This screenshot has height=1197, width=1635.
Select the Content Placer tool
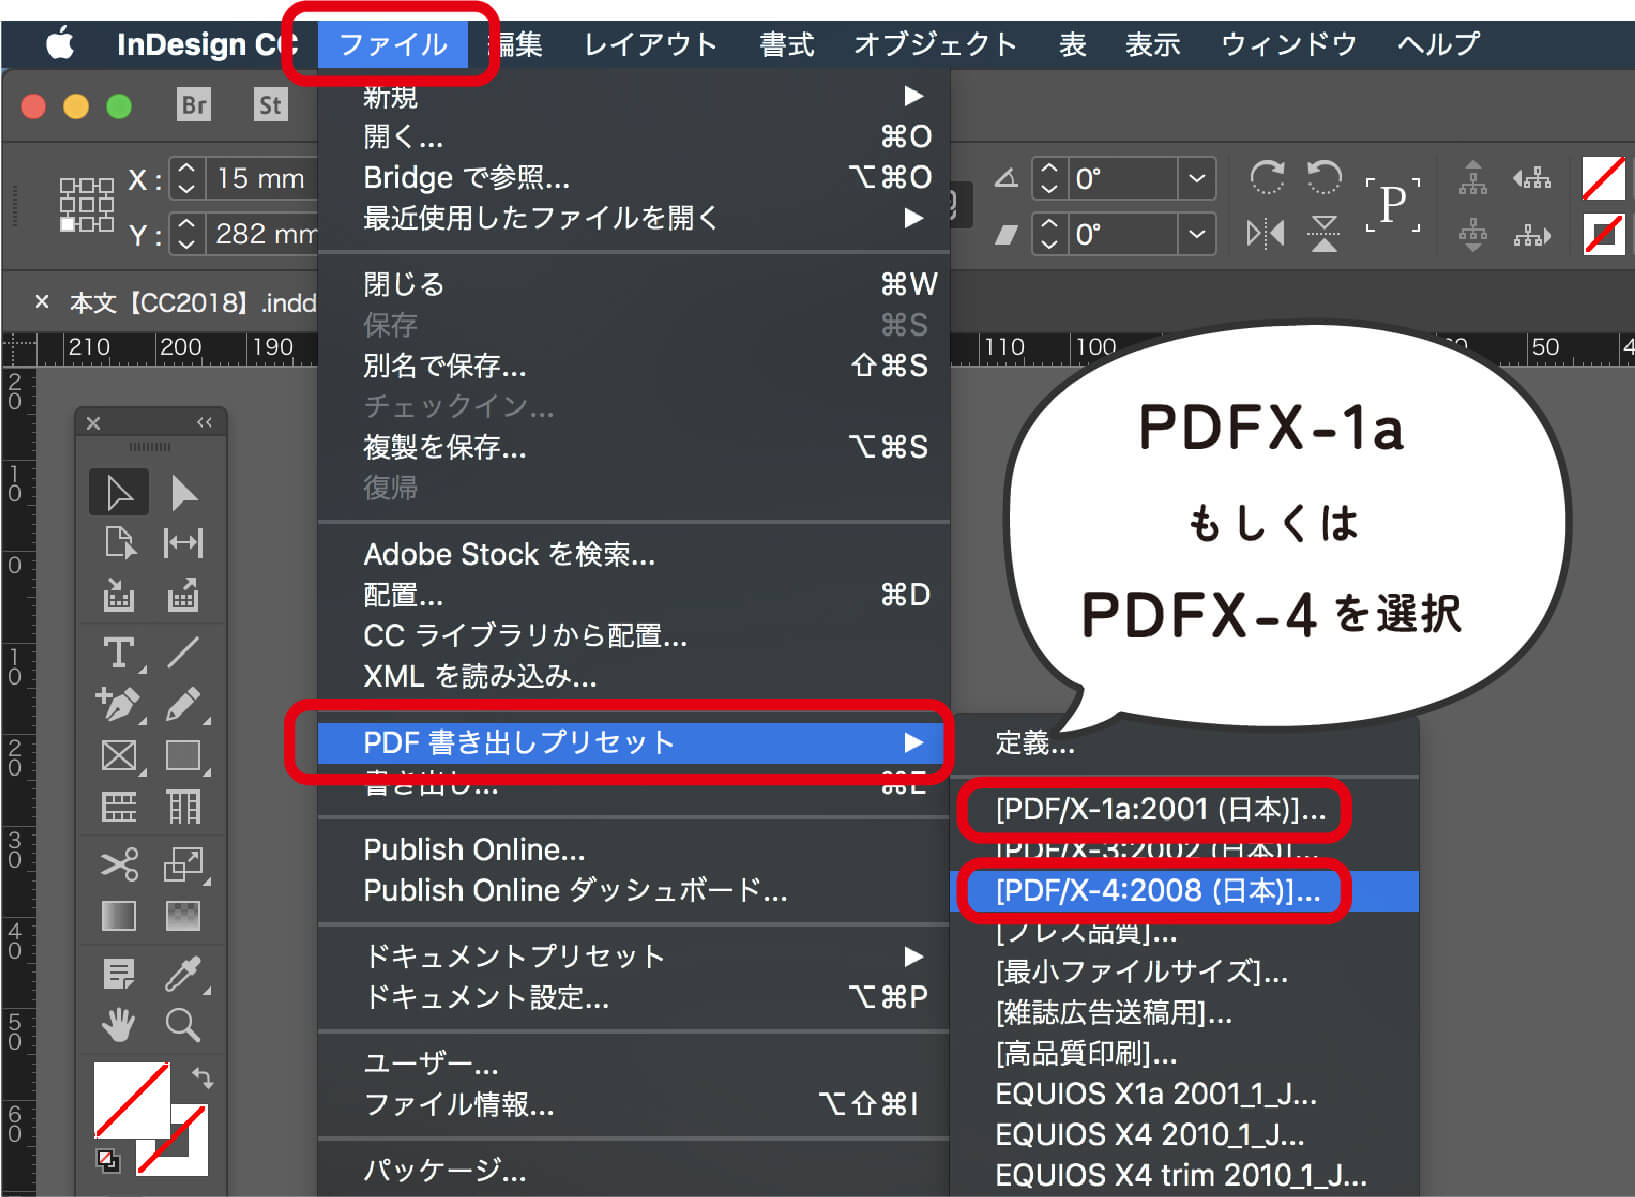pyautogui.click(x=183, y=595)
